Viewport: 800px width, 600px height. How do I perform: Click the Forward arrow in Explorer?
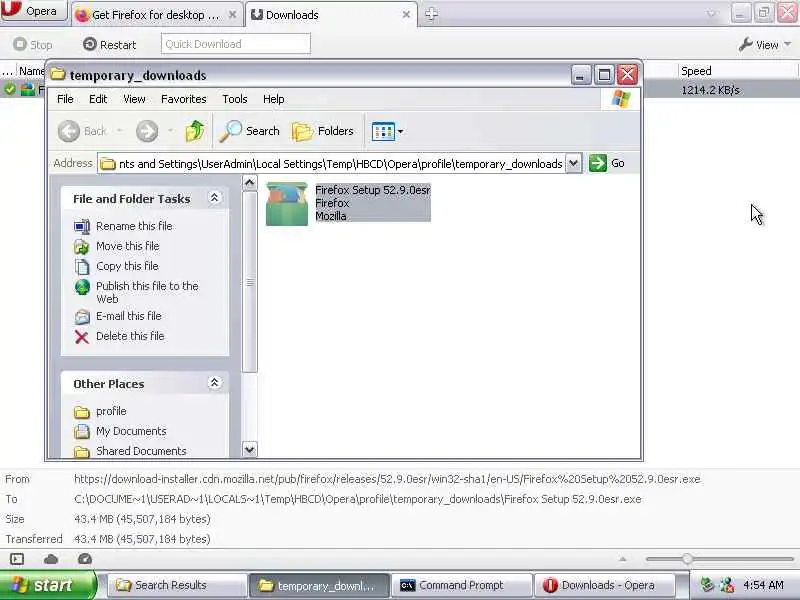pos(147,131)
